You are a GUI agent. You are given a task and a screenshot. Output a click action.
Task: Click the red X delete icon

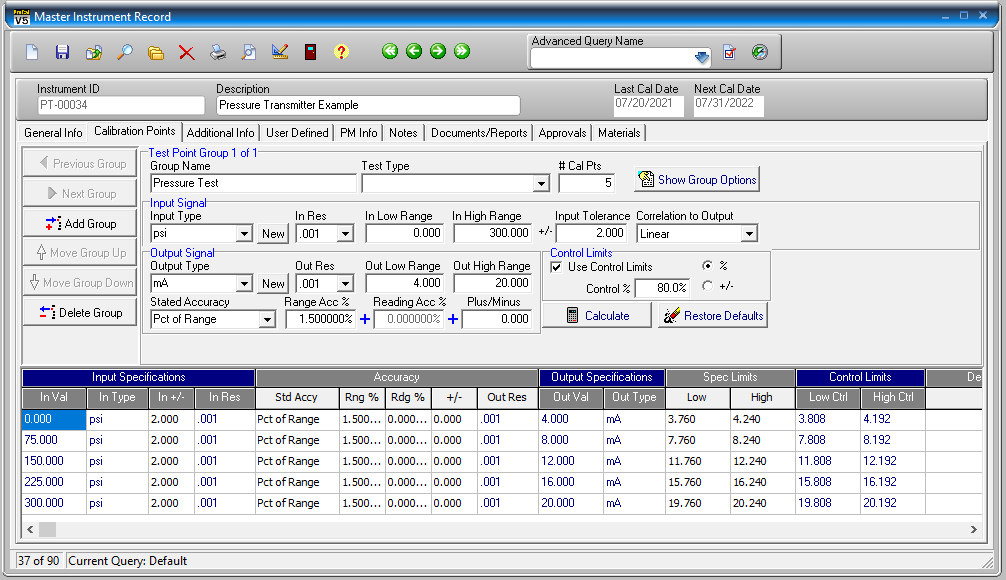(186, 52)
